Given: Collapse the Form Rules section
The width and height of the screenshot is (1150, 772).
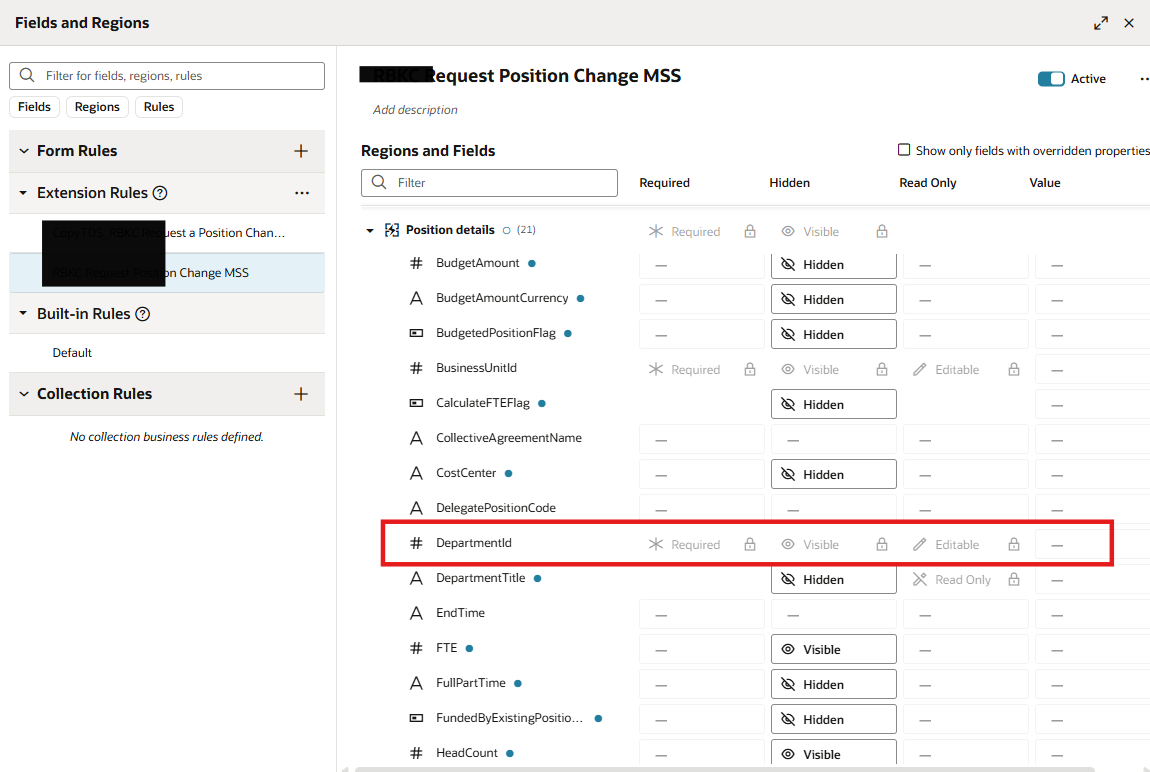Looking at the screenshot, I should pos(24,151).
